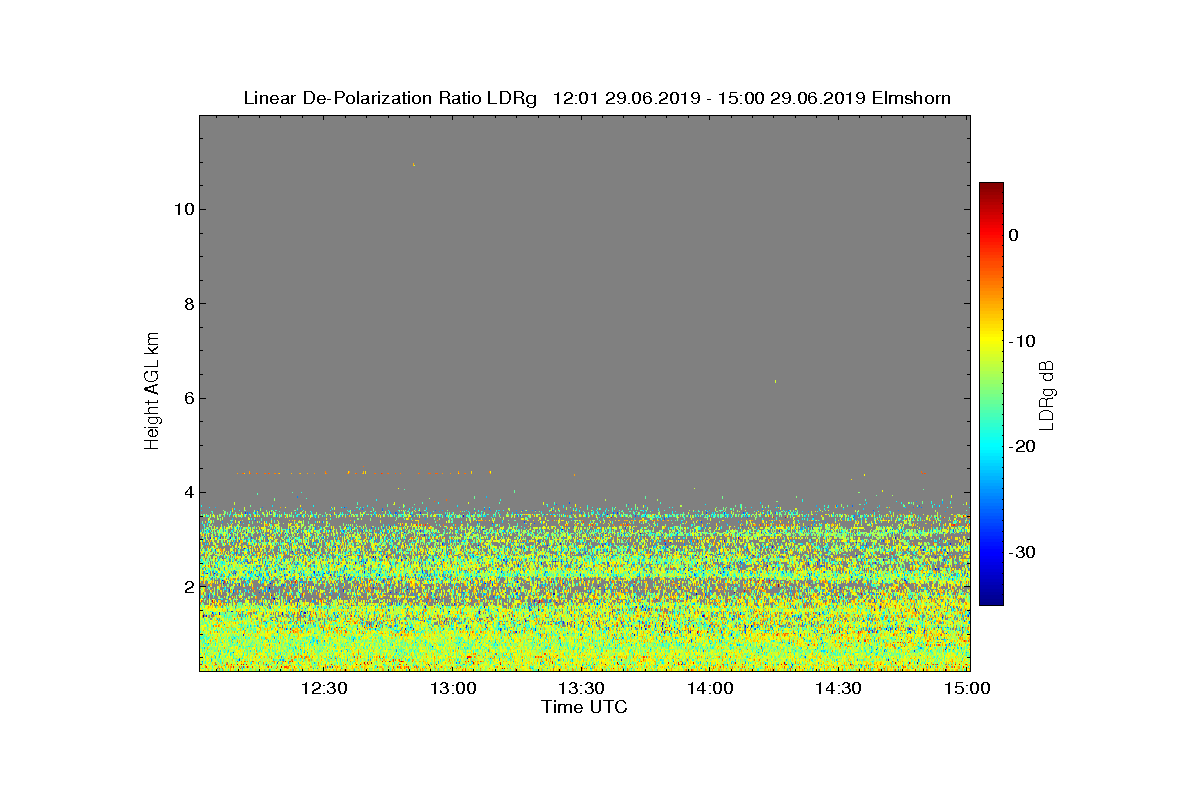The image size is (1200, 800).
Task: Click the height tick label 2
Action: pos(187,586)
